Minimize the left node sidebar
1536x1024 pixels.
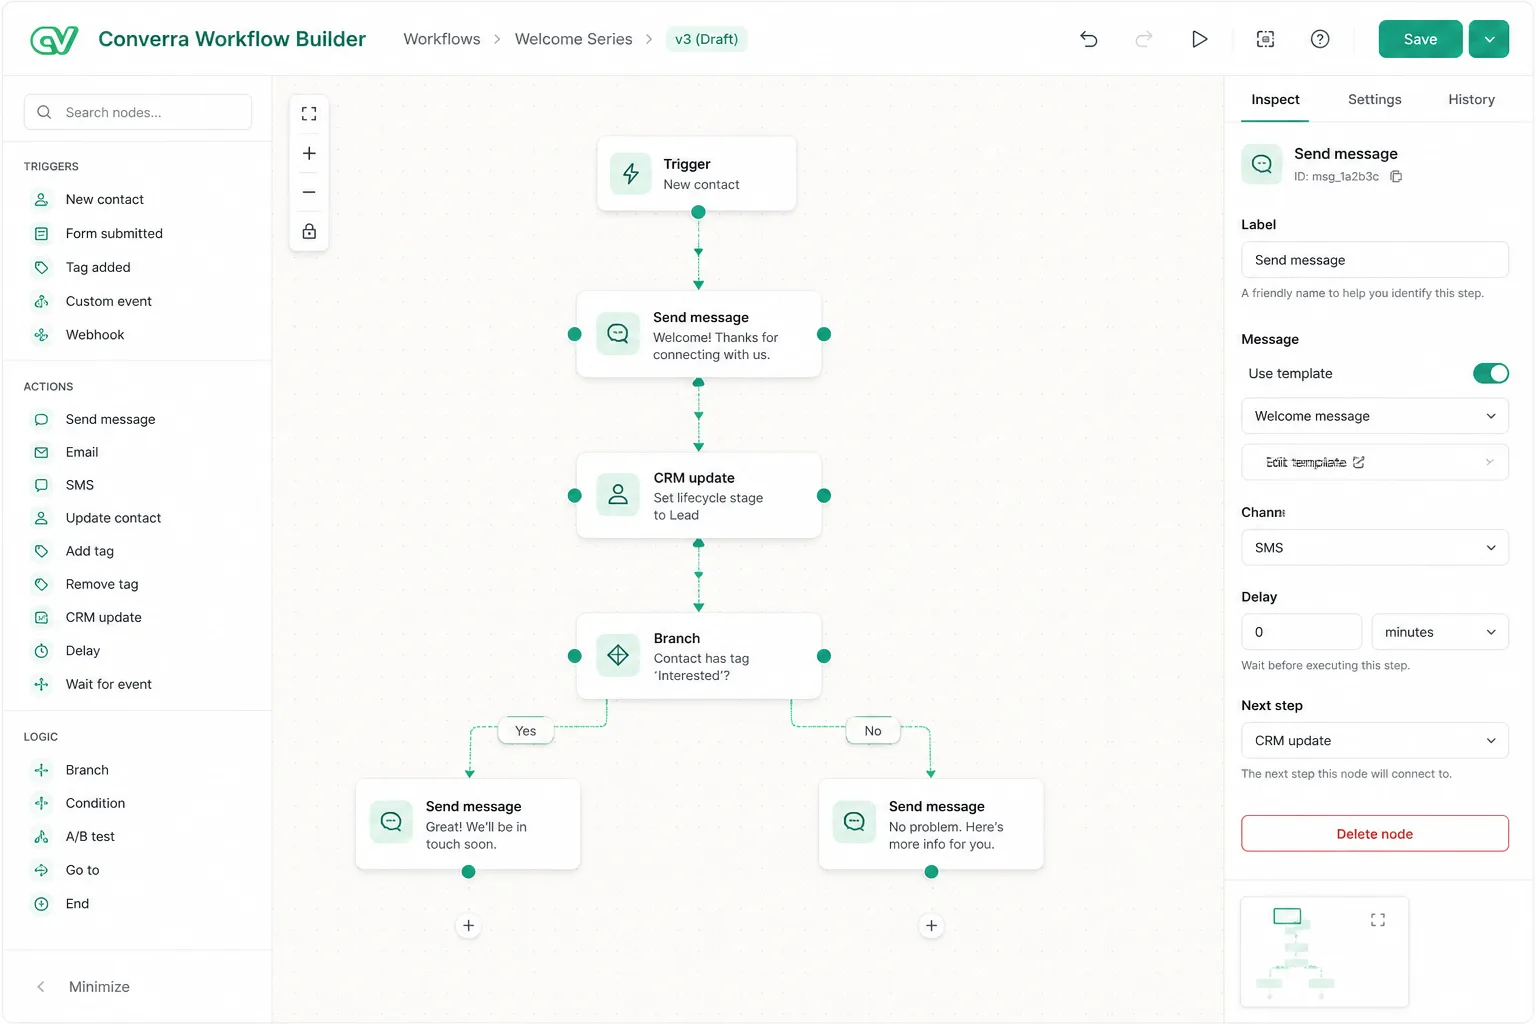84,987
